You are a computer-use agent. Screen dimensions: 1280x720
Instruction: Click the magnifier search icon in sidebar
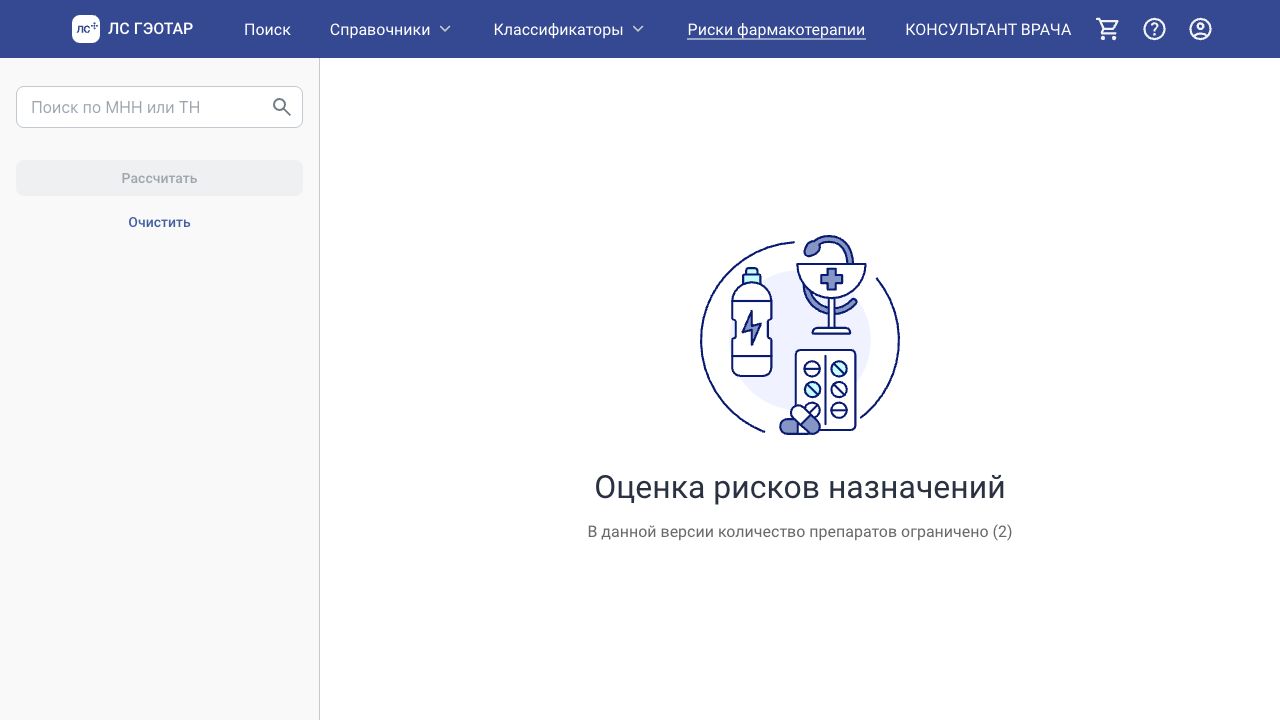(x=282, y=107)
